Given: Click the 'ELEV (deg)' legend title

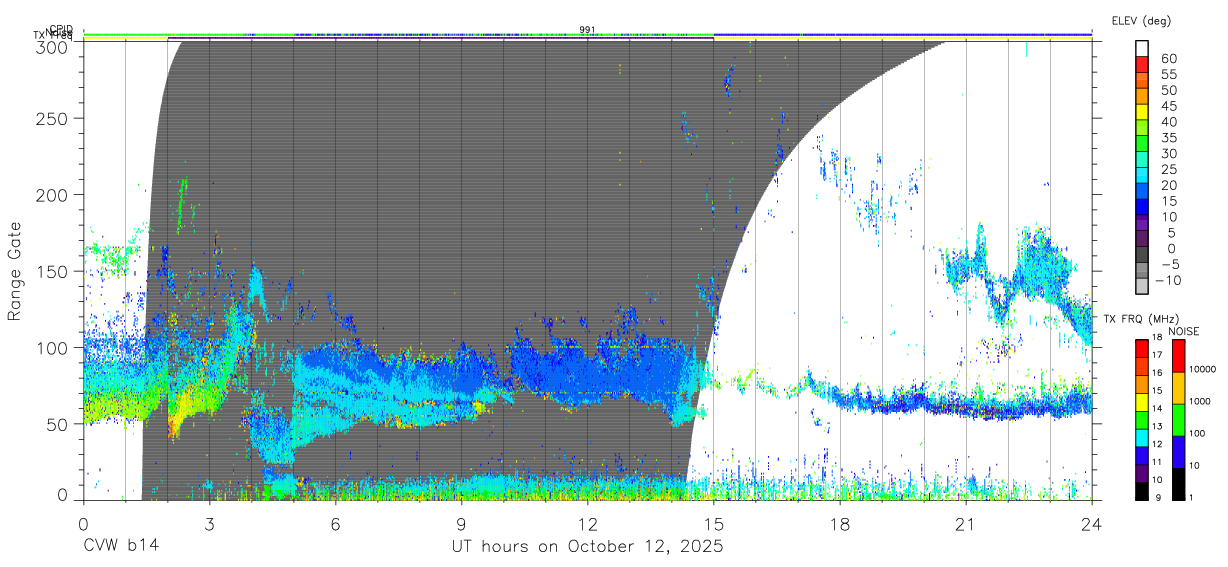Looking at the screenshot, I should [x=1141, y=21].
